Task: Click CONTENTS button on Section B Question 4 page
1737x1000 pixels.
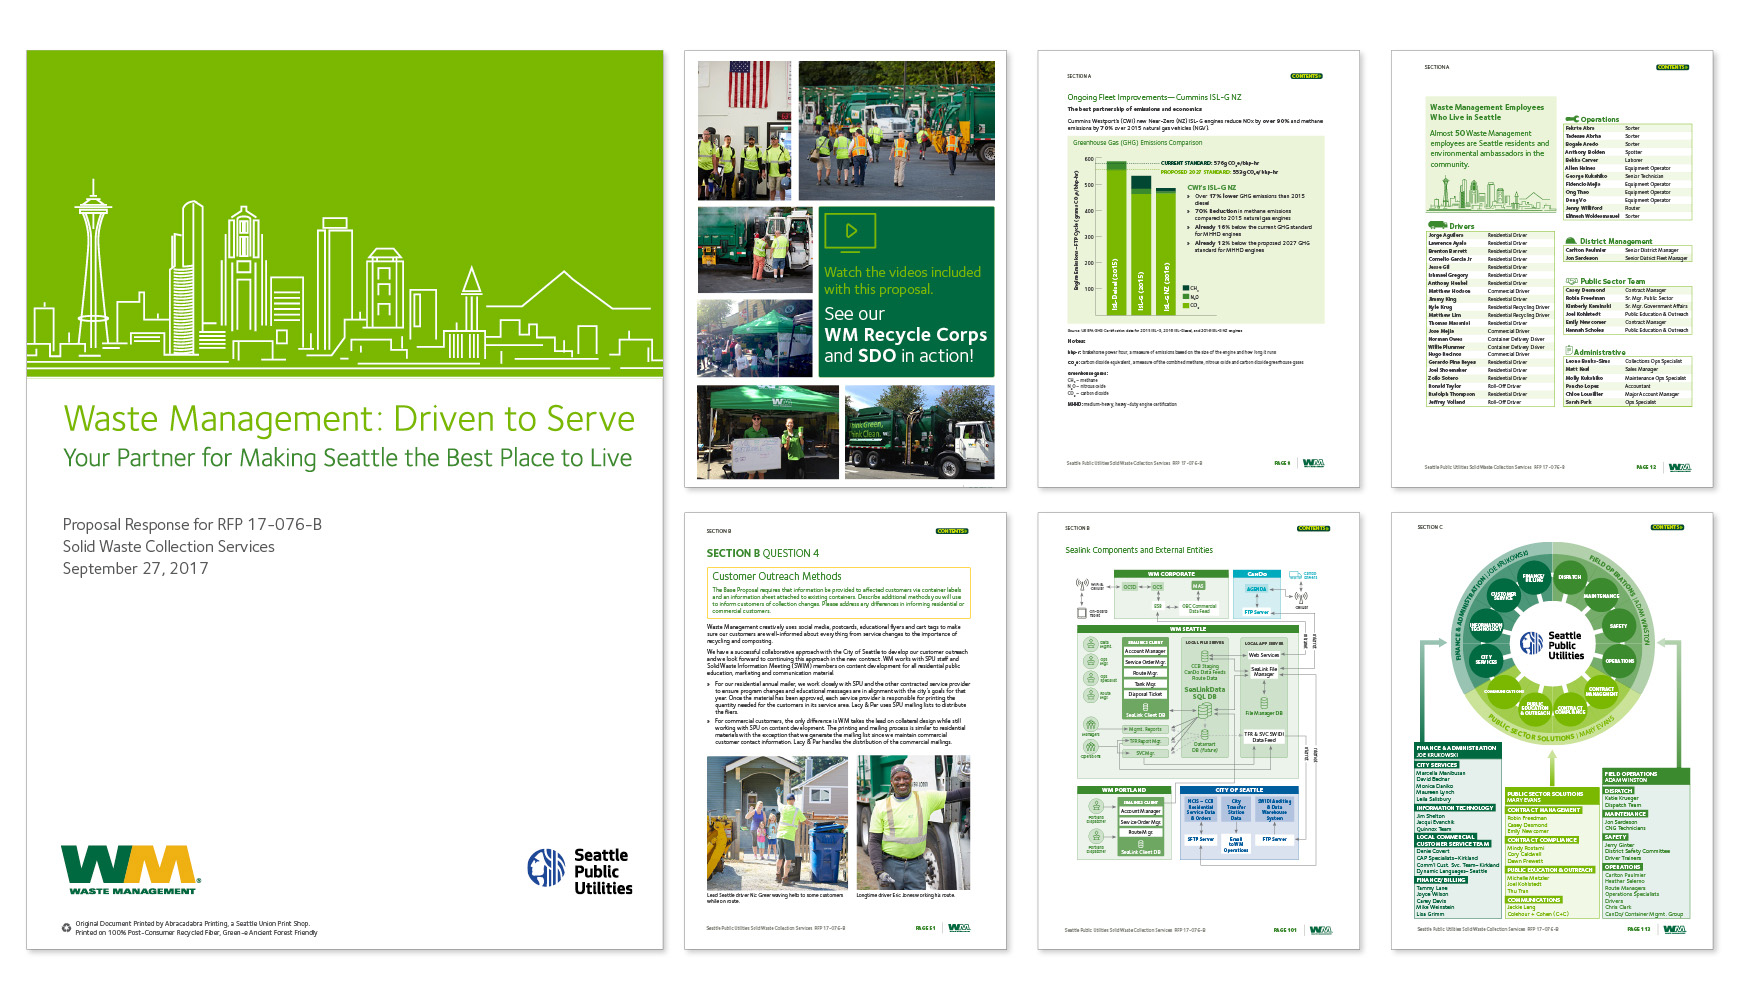Action: tap(952, 531)
